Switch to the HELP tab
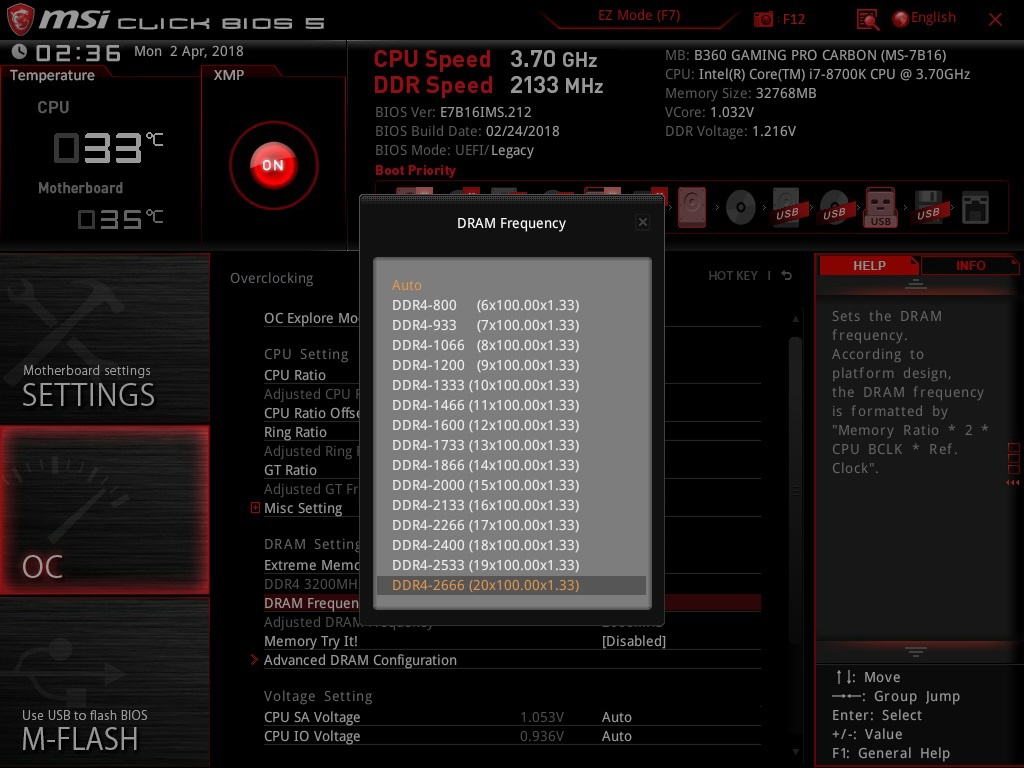Image resolution: width=1024 pixels, height=768 pixels. [869, 265]
